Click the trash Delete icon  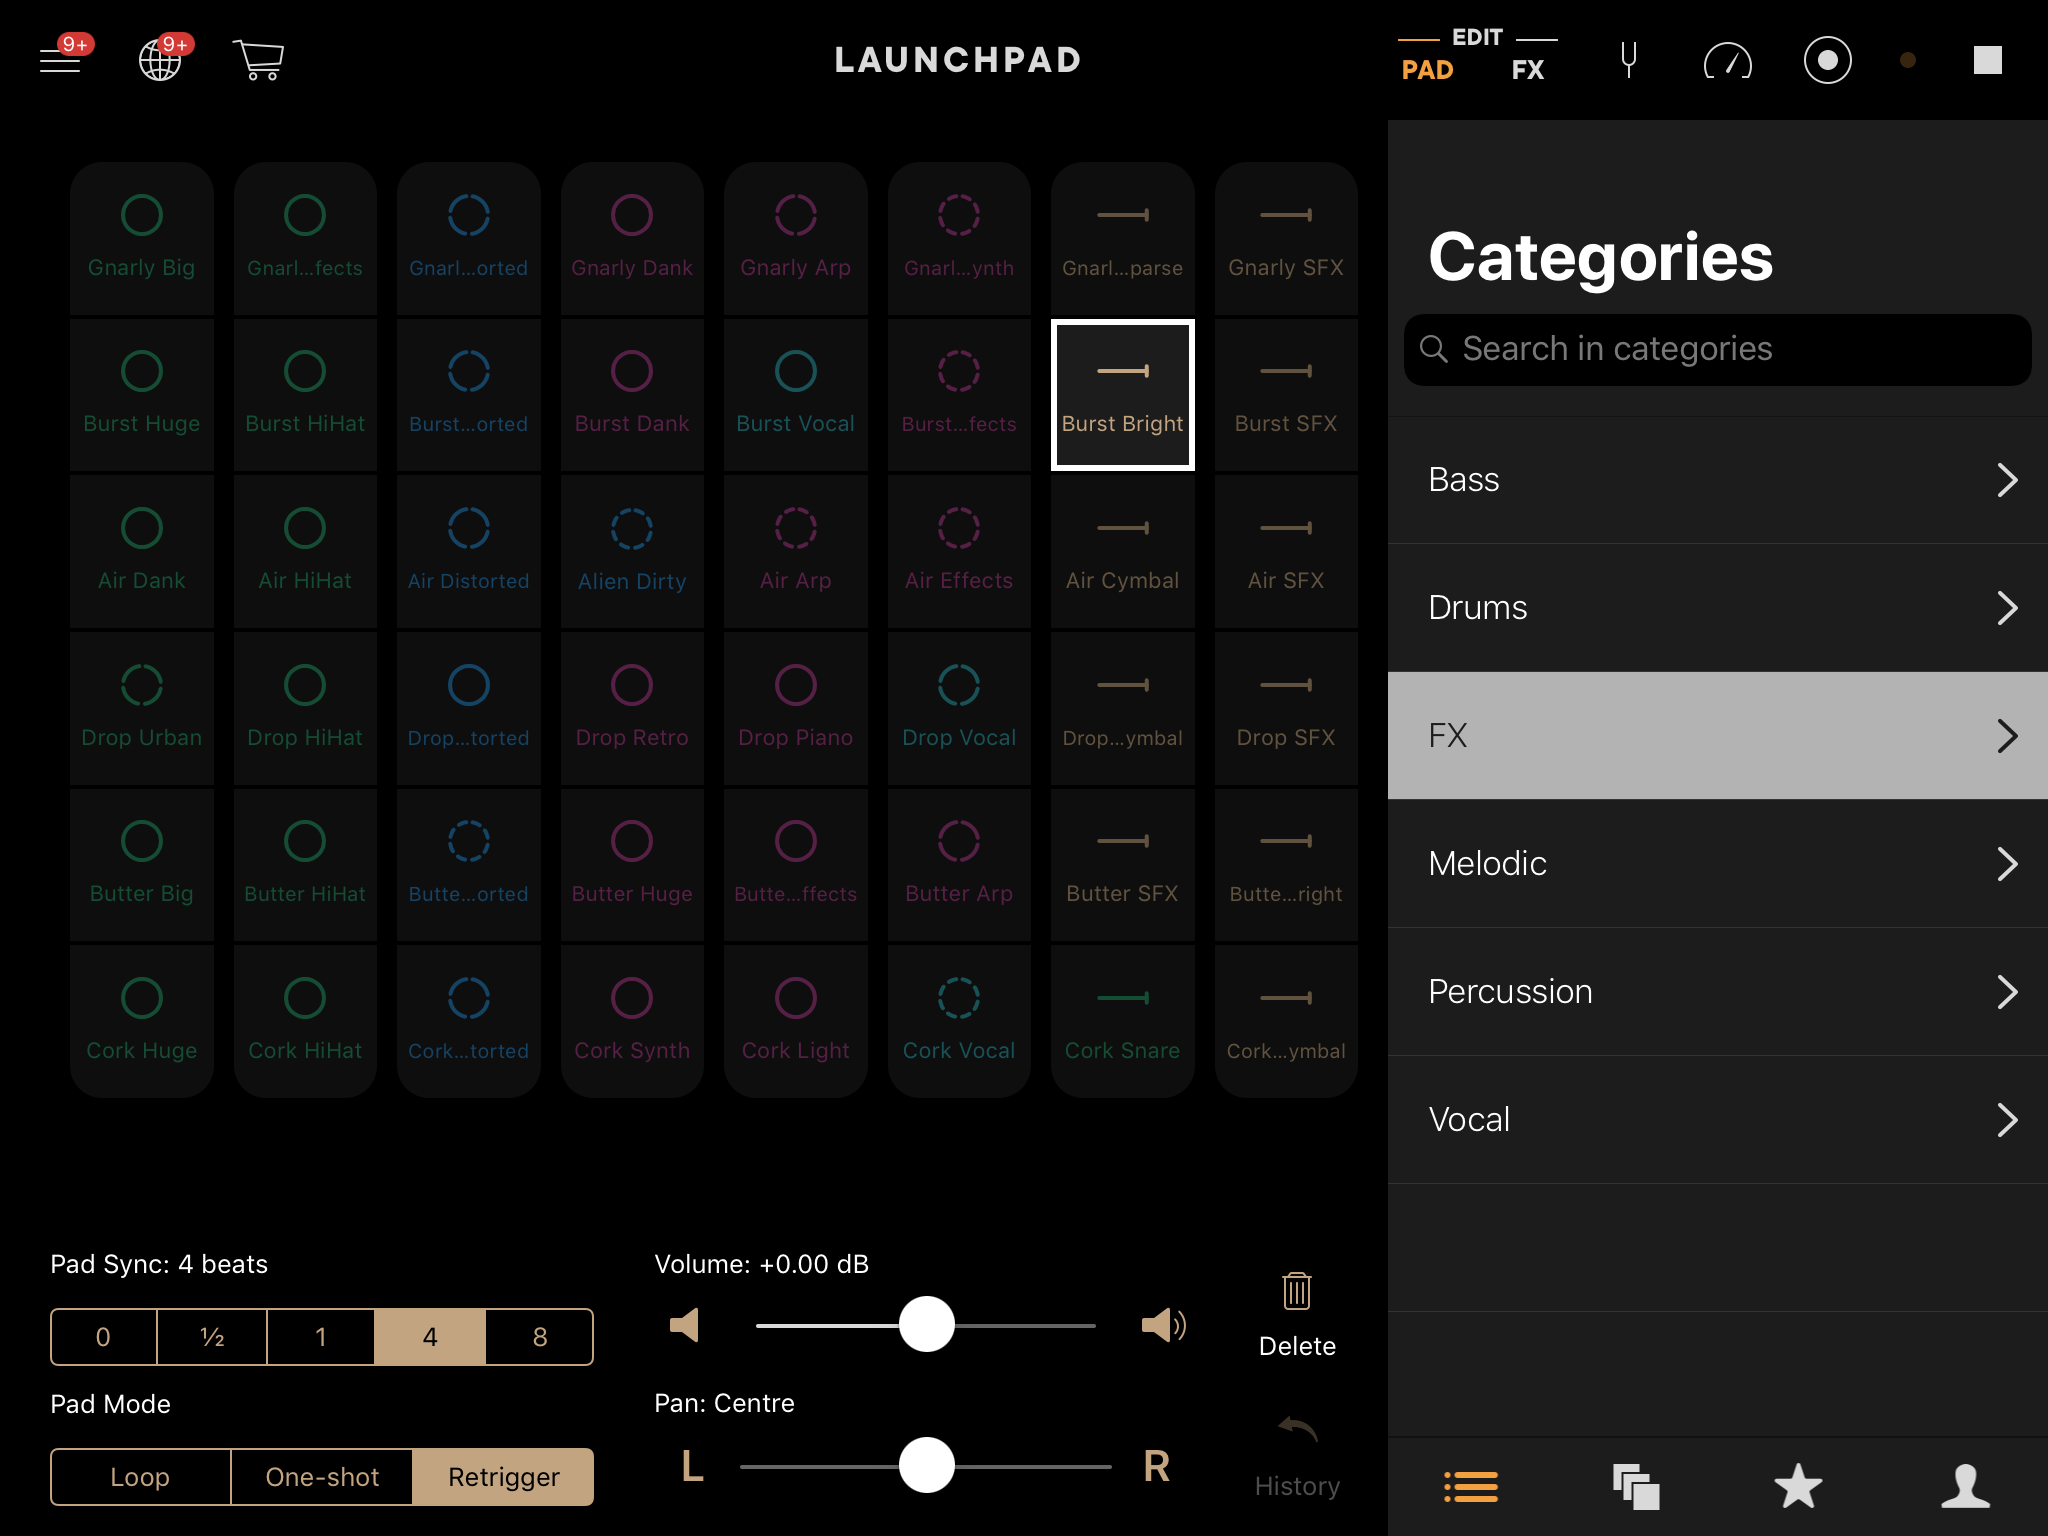(1297, 1292)
